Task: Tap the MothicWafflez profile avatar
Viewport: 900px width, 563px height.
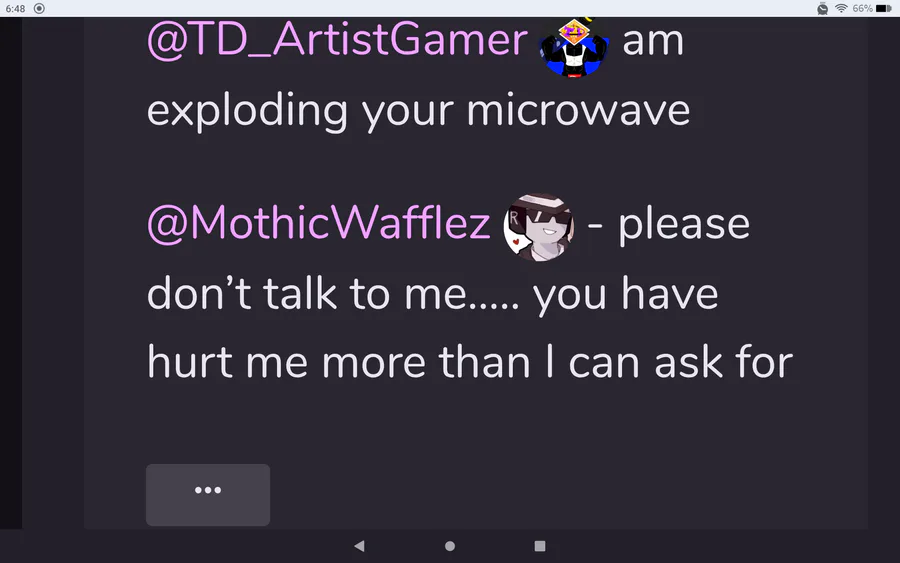Action: coord(538,227)
